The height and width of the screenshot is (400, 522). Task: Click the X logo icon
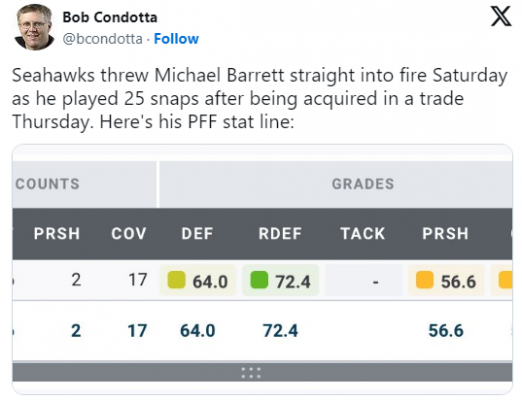[x=501, y=16]
